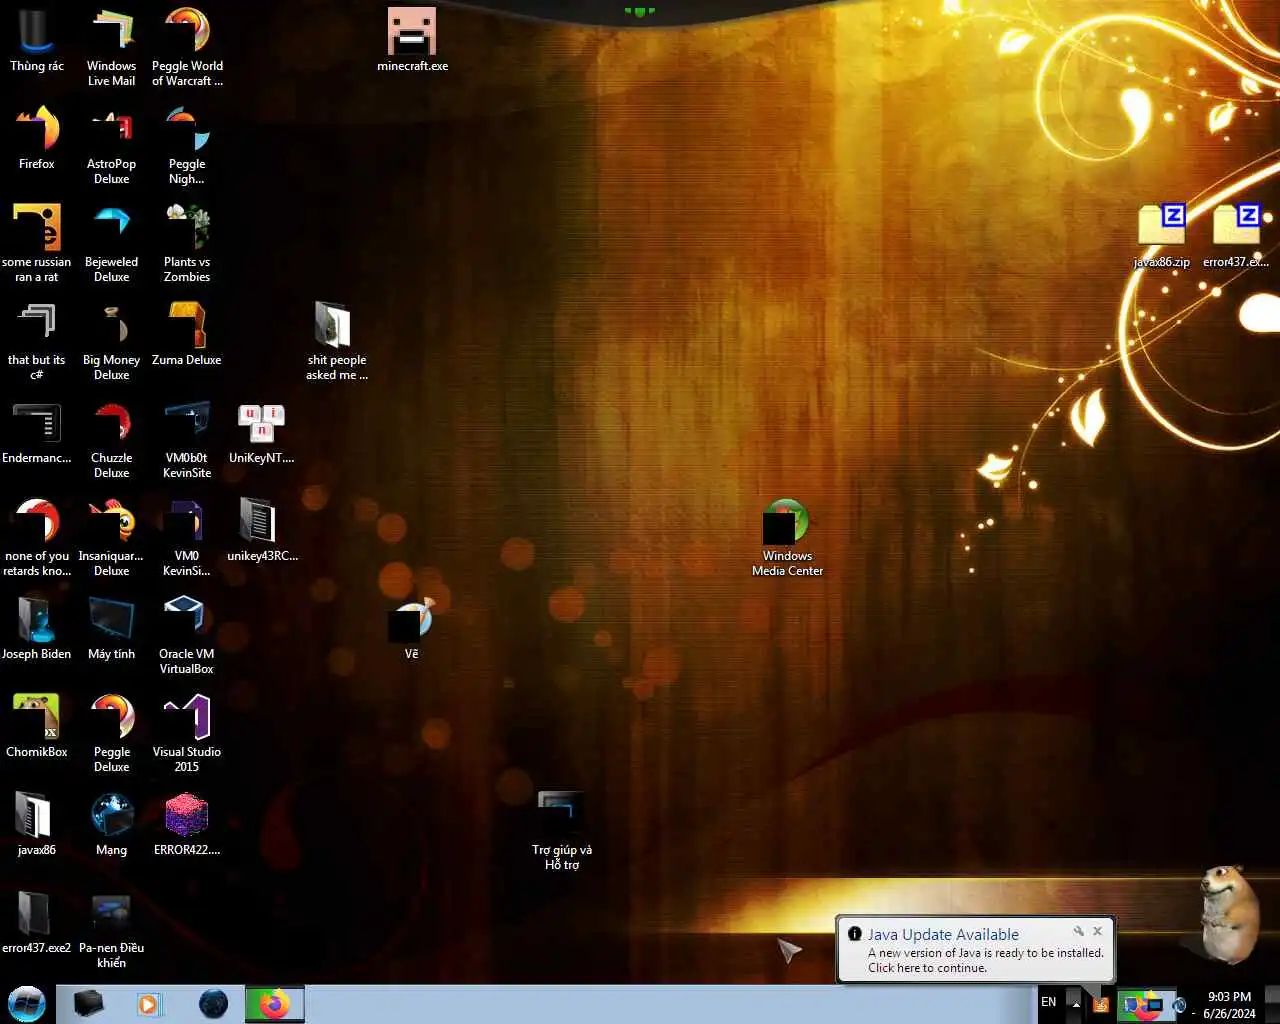Image resolution: width=1280 pixels, height=1024 pixels.
Task: Open the Vẽ paint shortcut
Action: coord(411,629)
